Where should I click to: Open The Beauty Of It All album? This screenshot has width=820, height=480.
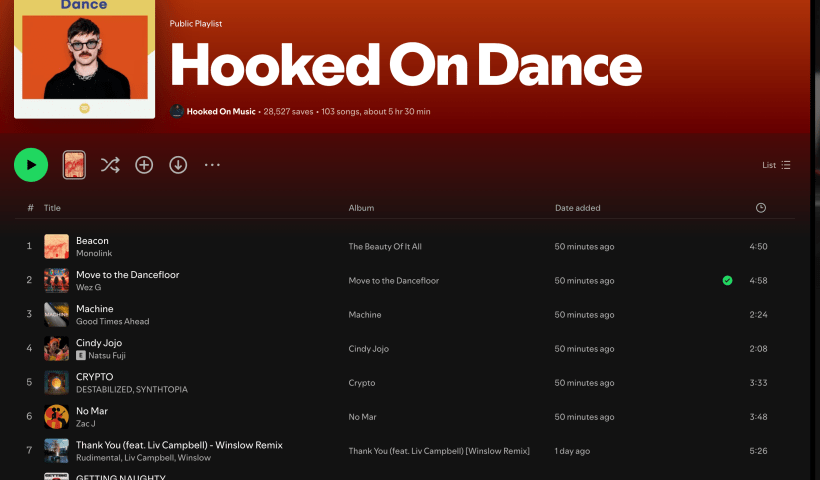click(x=385, y=246)
